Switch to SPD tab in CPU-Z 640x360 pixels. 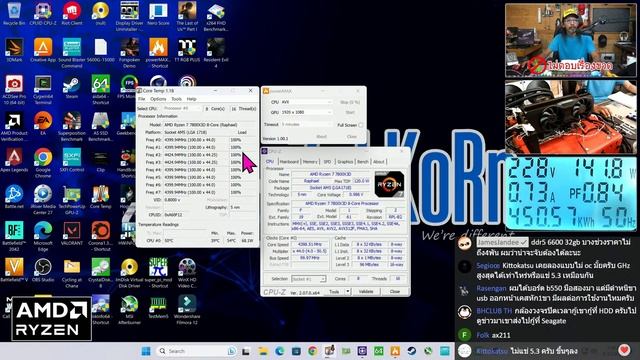[x=327, y=162]
